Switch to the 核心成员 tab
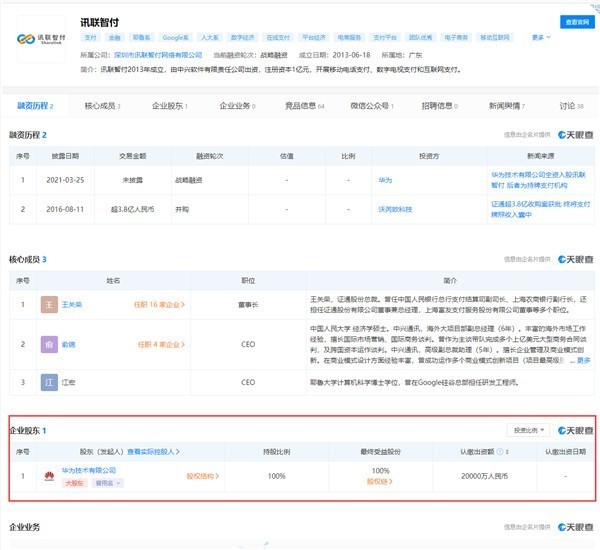The width and height of the screenshot is (600, 550). 102,105
